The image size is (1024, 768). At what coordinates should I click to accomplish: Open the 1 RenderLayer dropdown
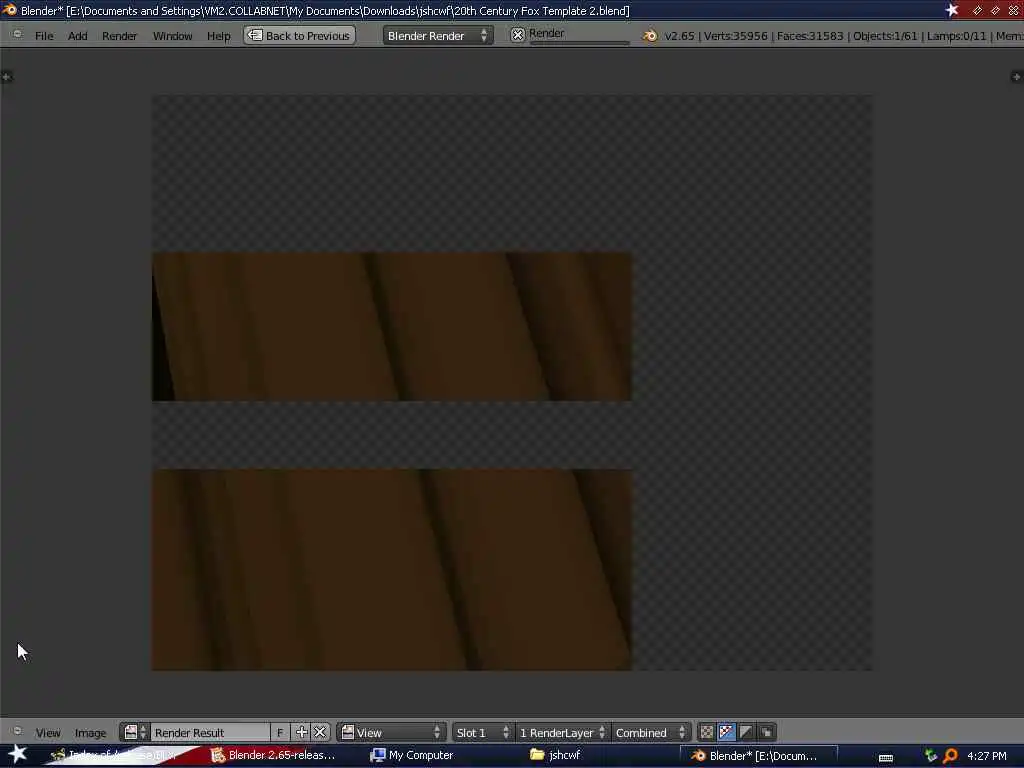562,732
